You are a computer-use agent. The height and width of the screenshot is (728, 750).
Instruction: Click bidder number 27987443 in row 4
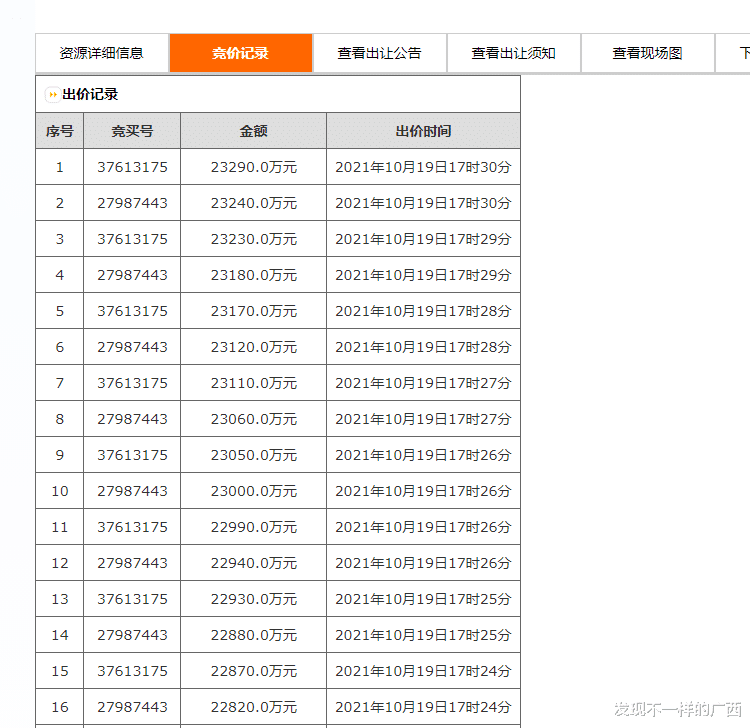click(132, 275)
